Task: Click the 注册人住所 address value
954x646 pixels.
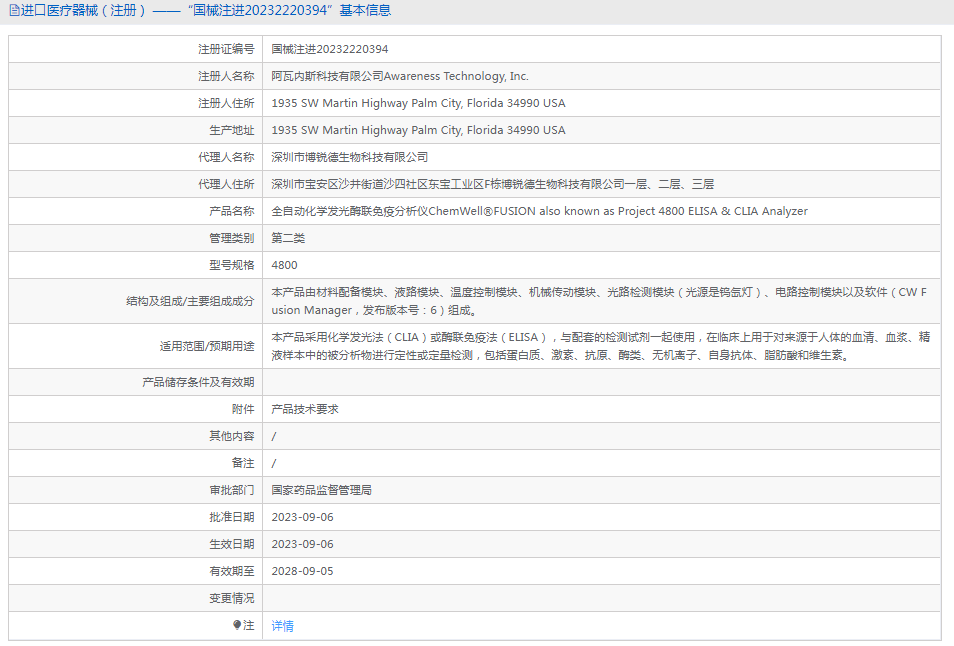Action: point(418,103)
